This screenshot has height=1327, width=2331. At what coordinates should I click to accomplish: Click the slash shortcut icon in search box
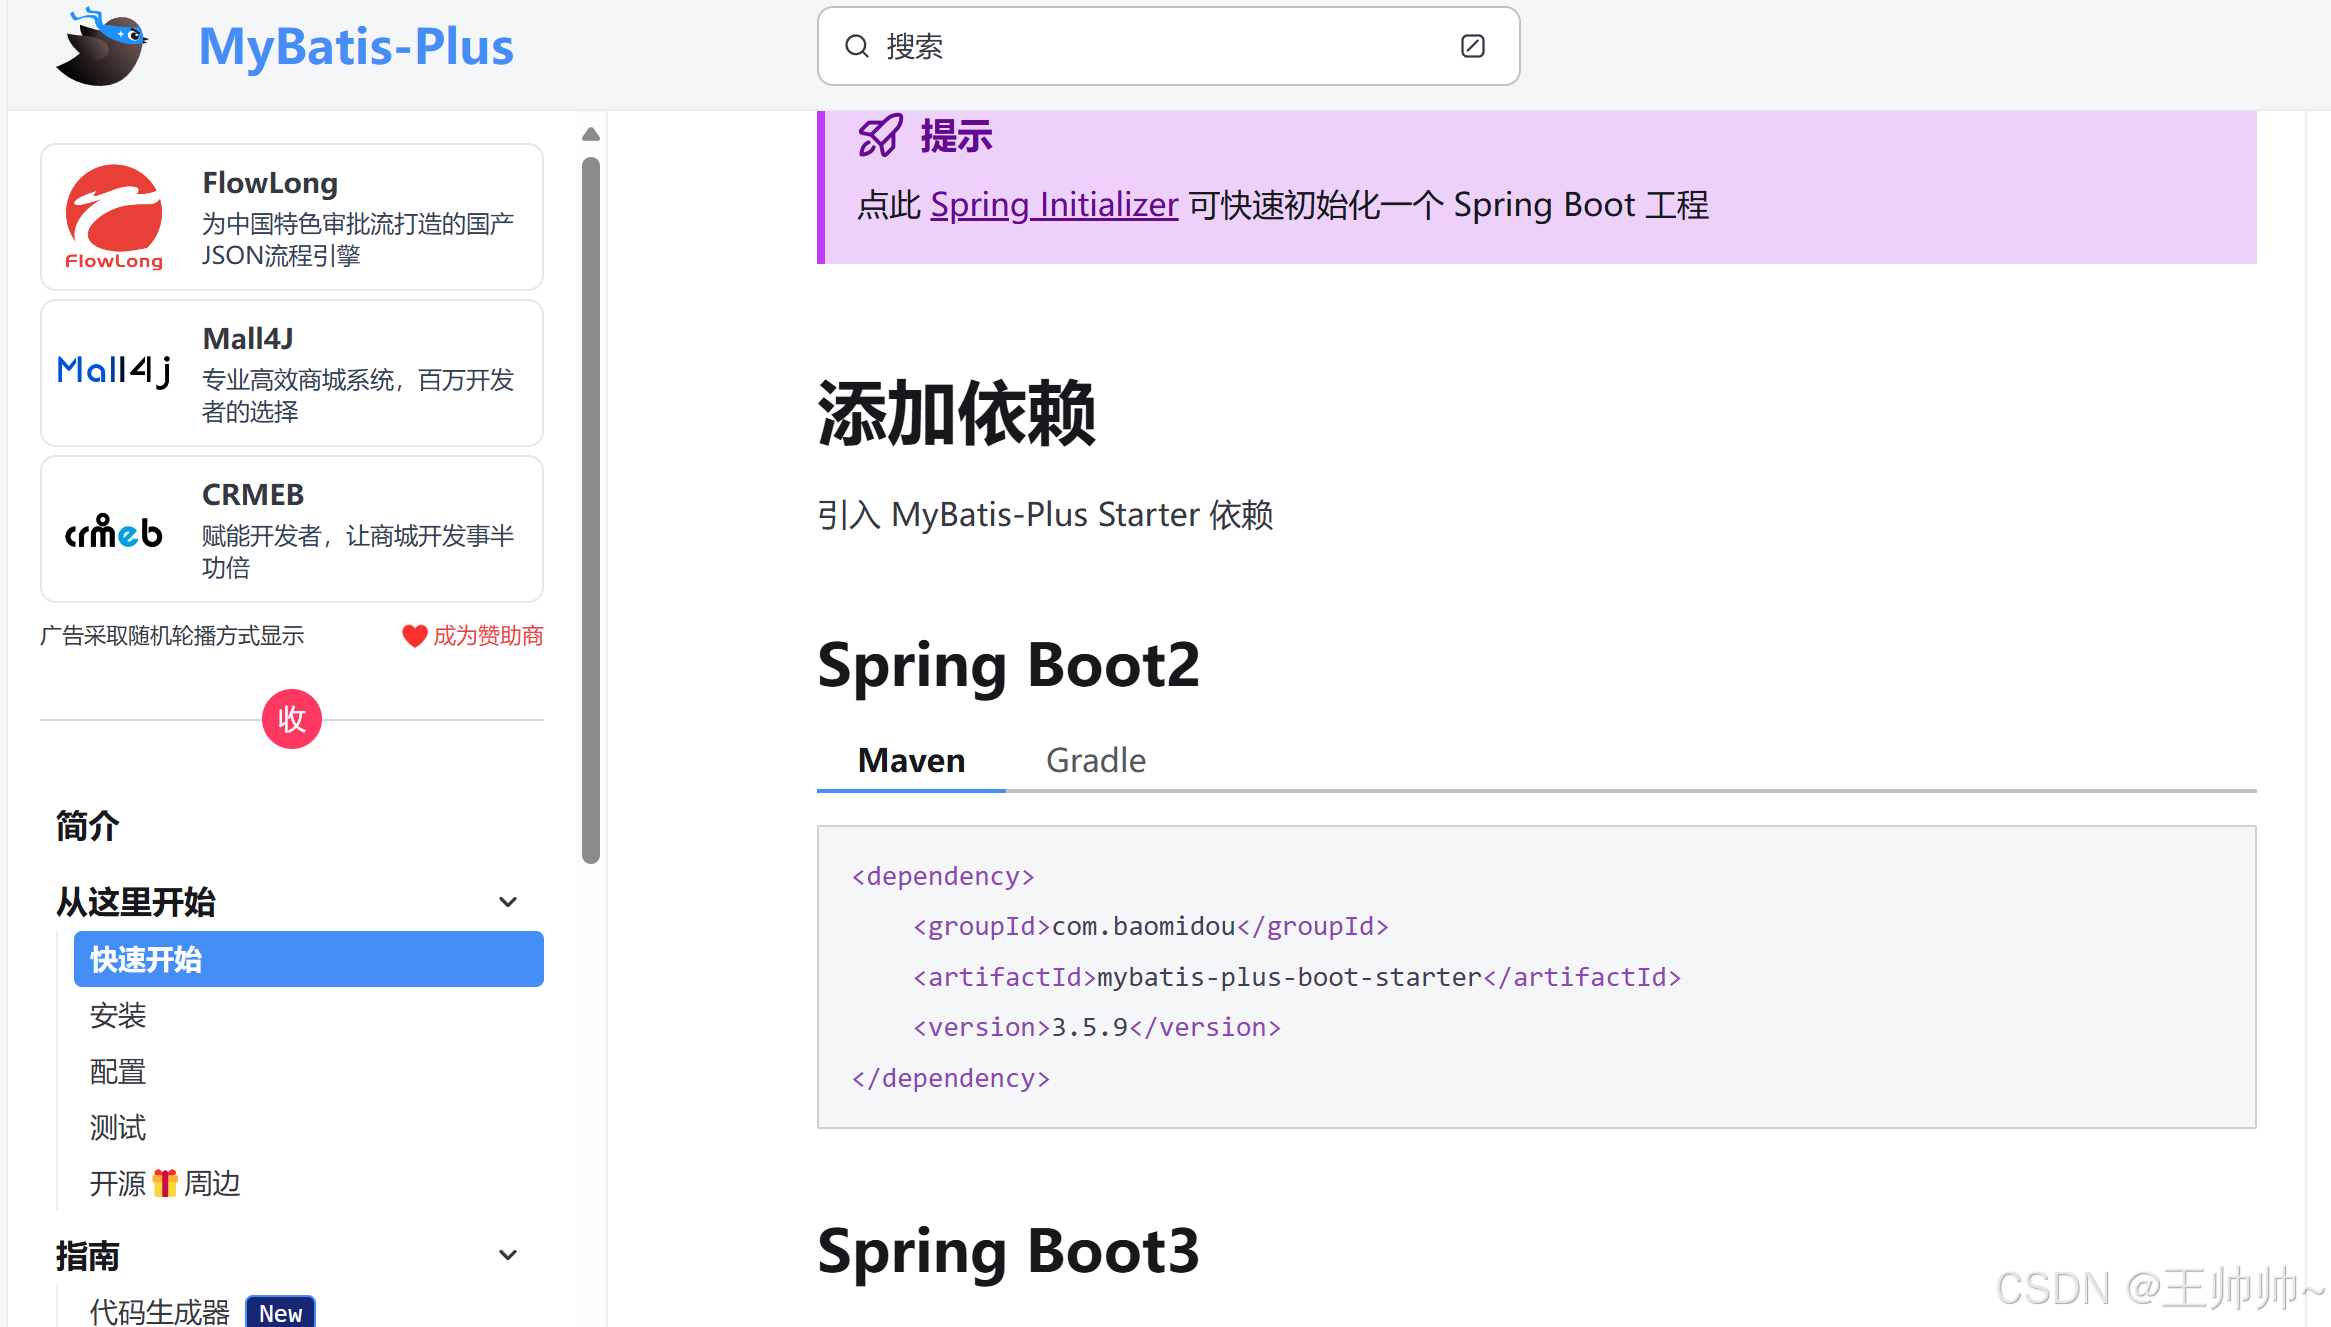1472,46
